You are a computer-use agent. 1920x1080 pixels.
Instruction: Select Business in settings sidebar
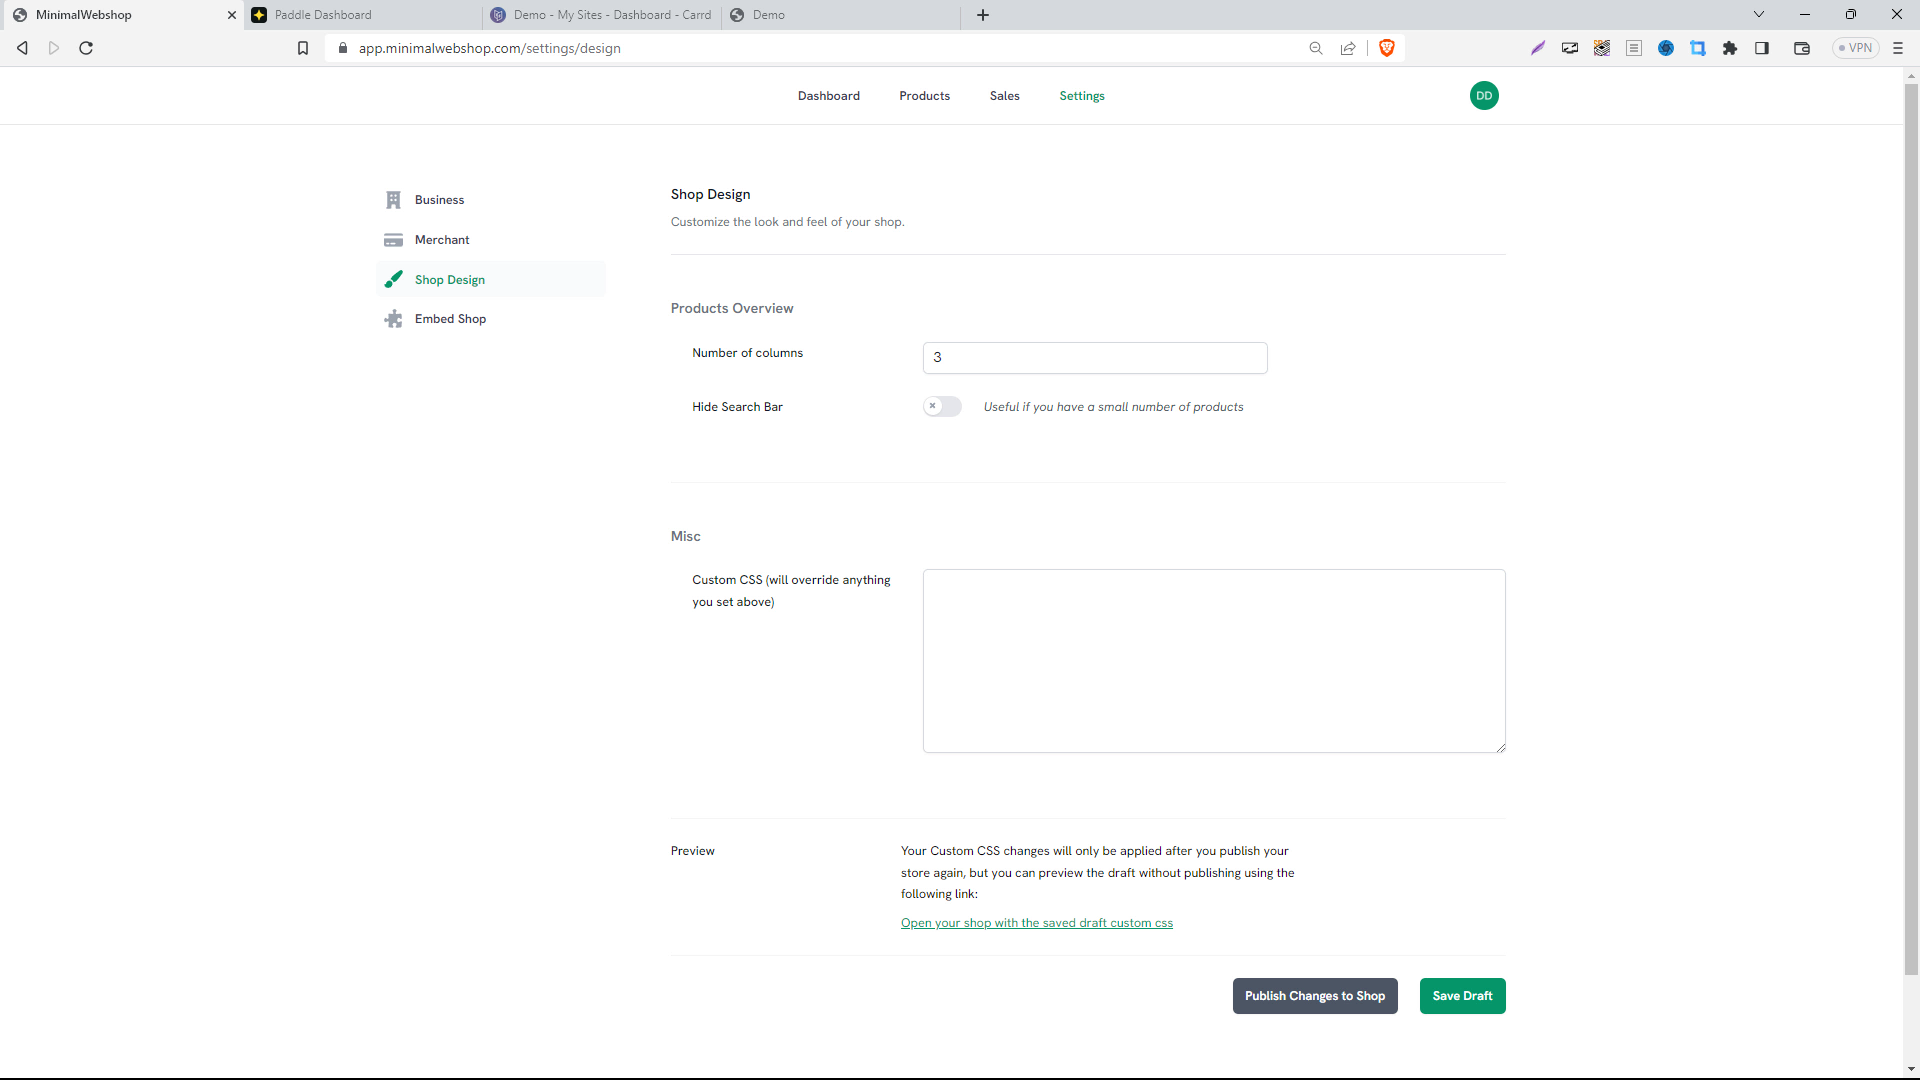pos(491,200)
